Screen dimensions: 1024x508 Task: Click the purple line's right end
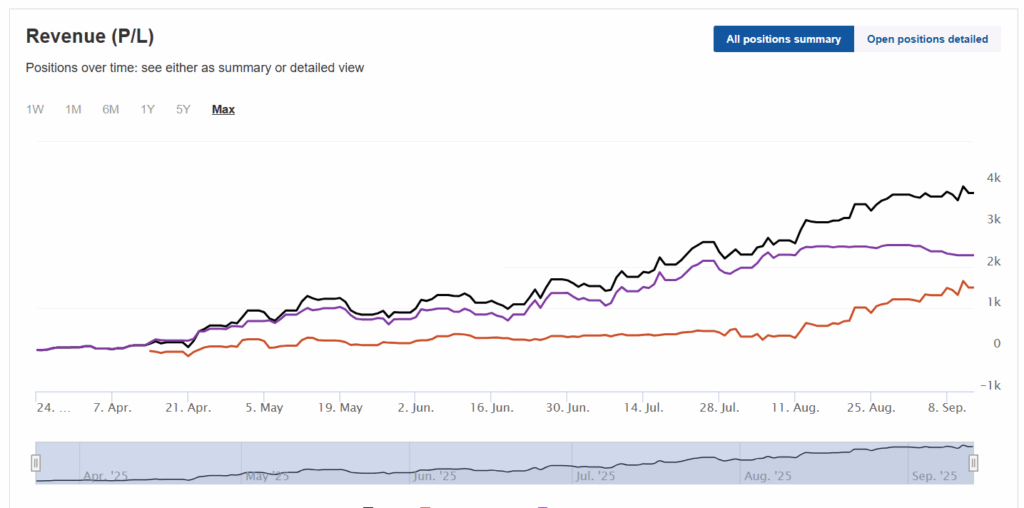tap(972, 255)
